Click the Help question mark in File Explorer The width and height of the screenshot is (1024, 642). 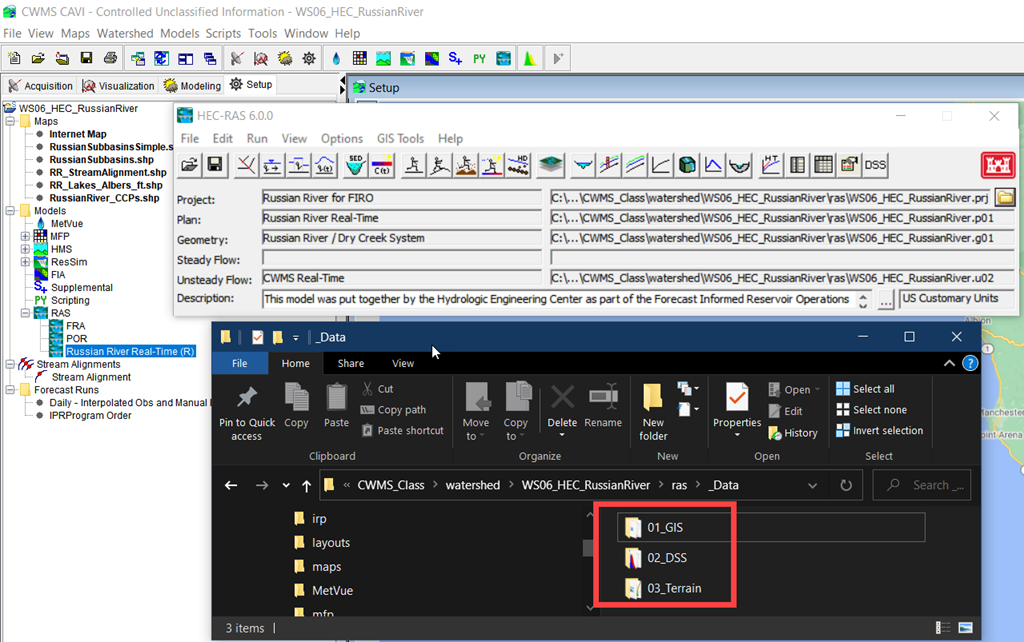click(970, 363)
